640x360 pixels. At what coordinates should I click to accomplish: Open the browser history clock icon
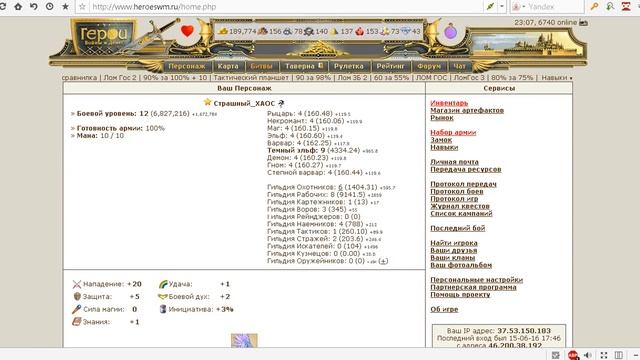49,7
